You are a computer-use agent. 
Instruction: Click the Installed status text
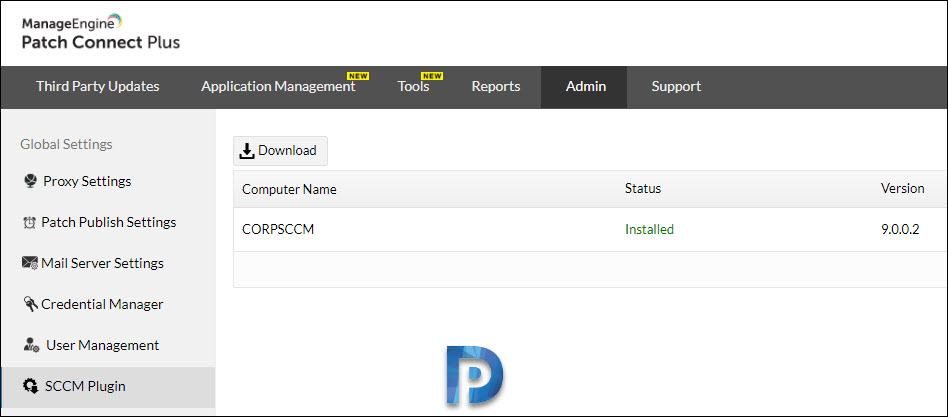coord(649,230)
